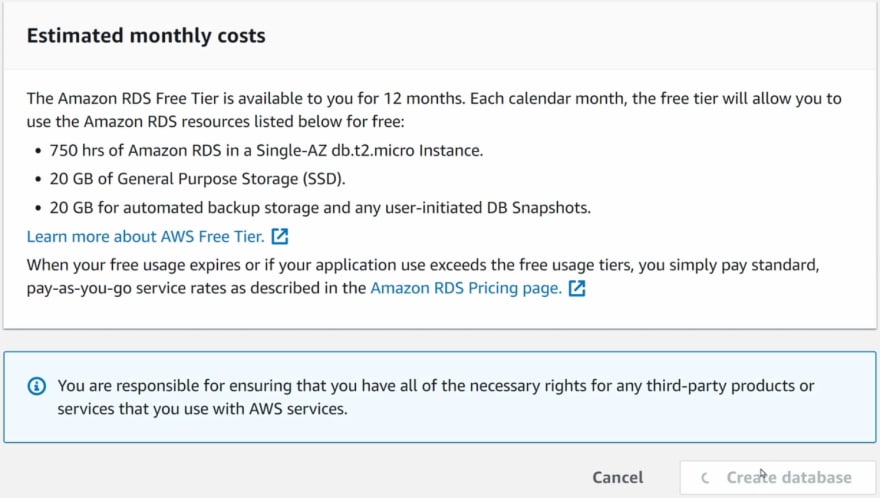The image size is (880, 498).
Task: Click bullet dot before automated backup item
Action: point(38,208)
